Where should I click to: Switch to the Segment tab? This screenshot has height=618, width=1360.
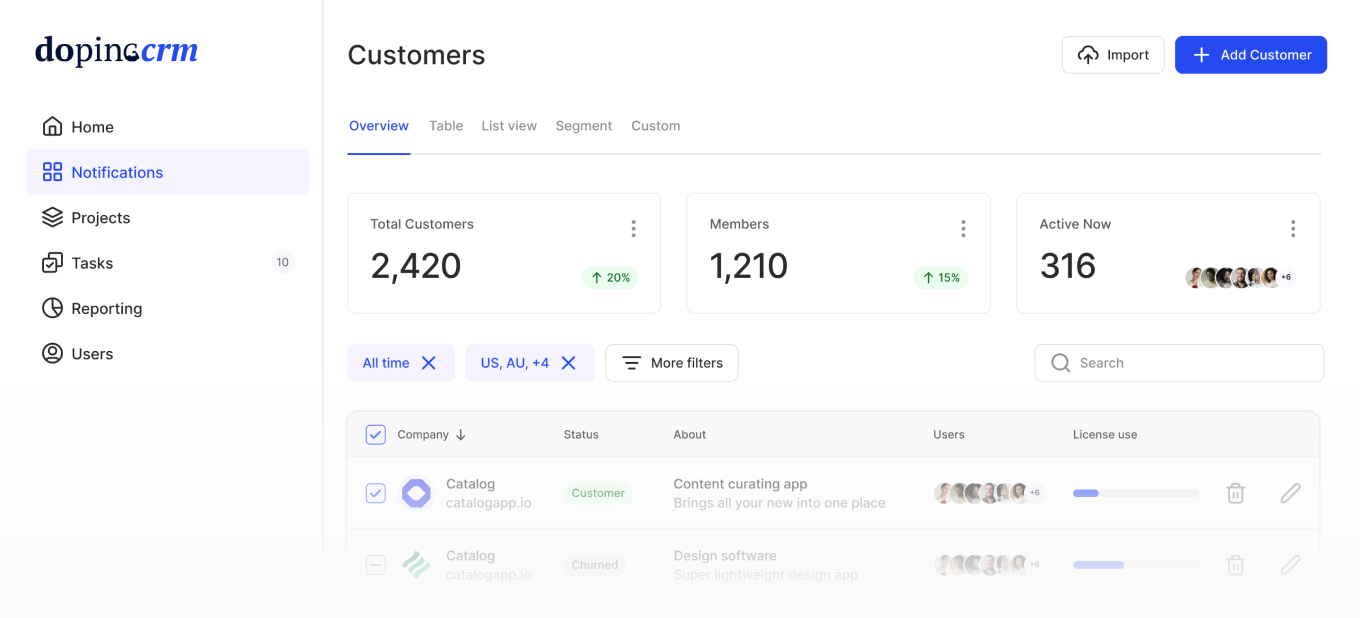pyautogui.click(x=584, y=126)
